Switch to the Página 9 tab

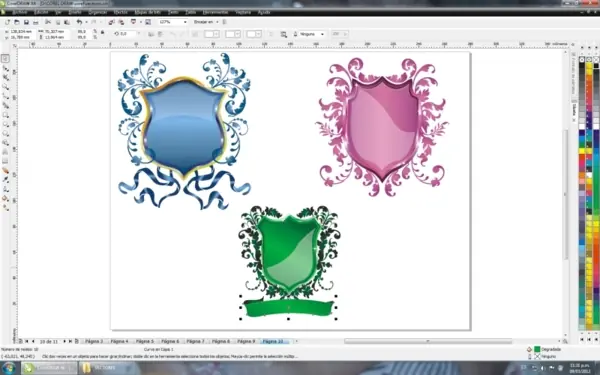coord(246,341)
